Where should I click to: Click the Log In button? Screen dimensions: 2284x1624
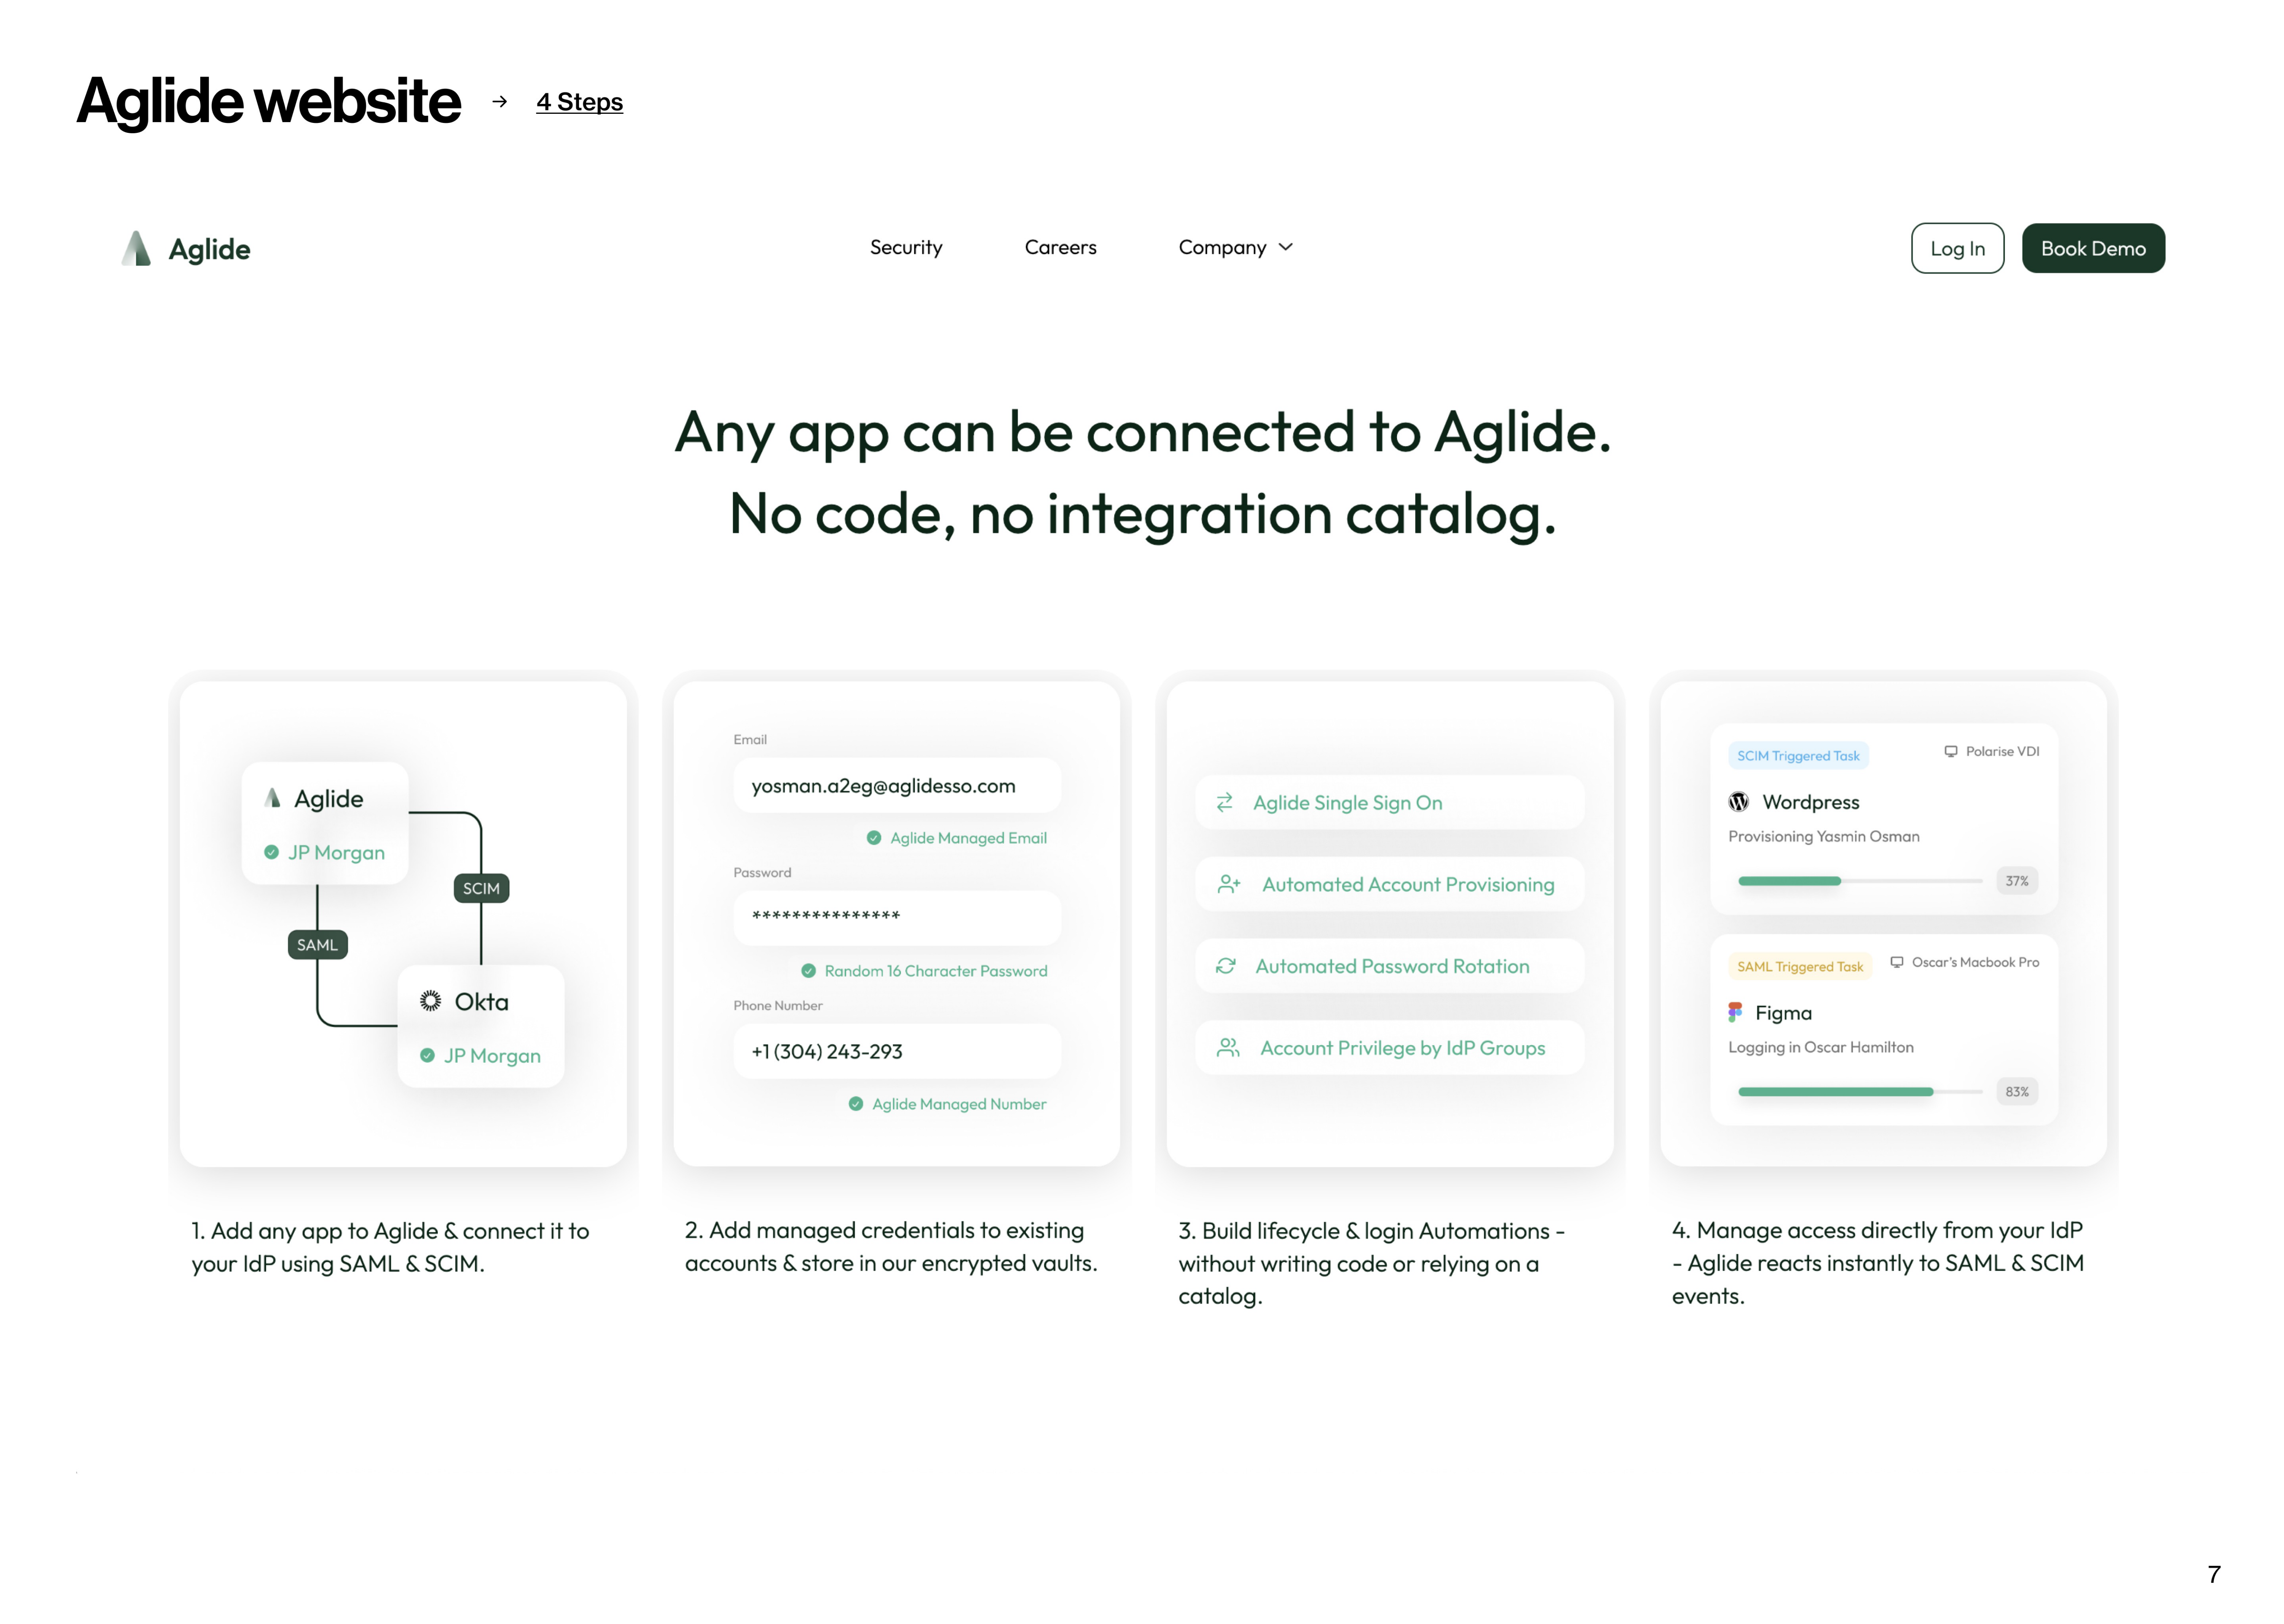[1957, 248]
